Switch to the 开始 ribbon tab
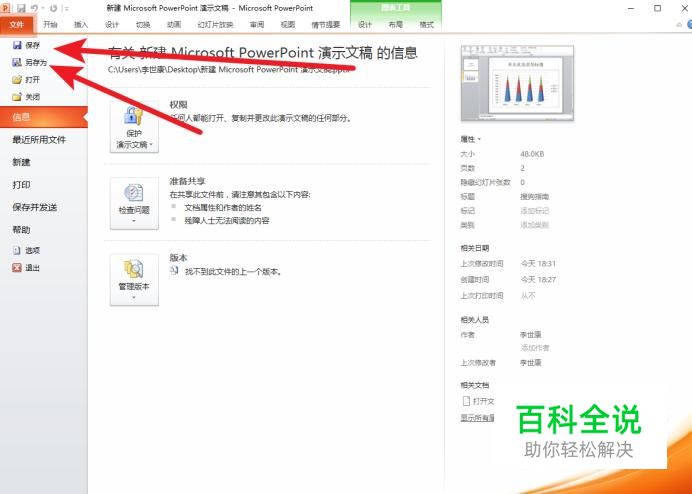 click(x=50, y=25)
